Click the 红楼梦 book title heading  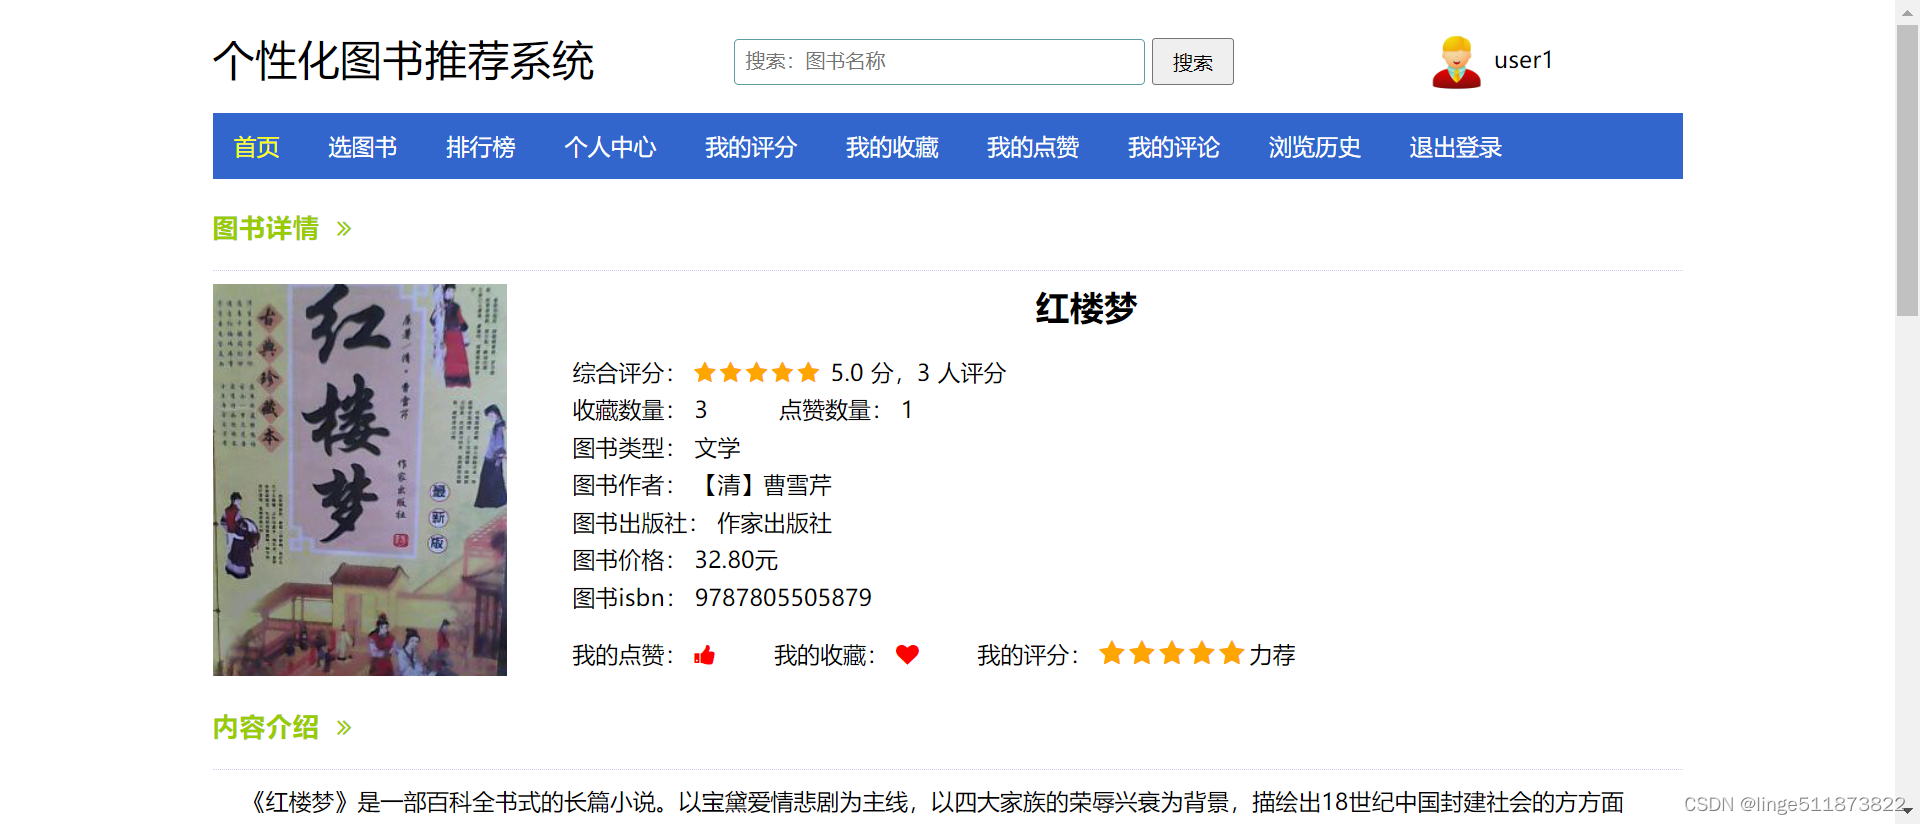1086,308
